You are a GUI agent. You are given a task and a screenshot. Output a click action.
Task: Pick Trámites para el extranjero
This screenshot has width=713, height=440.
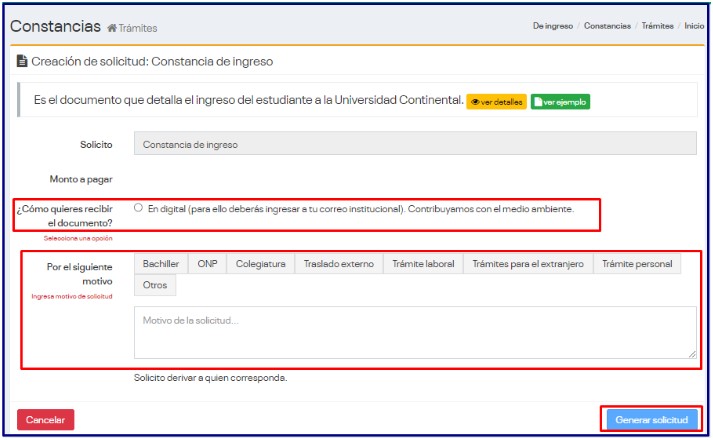tap(528, 264)
